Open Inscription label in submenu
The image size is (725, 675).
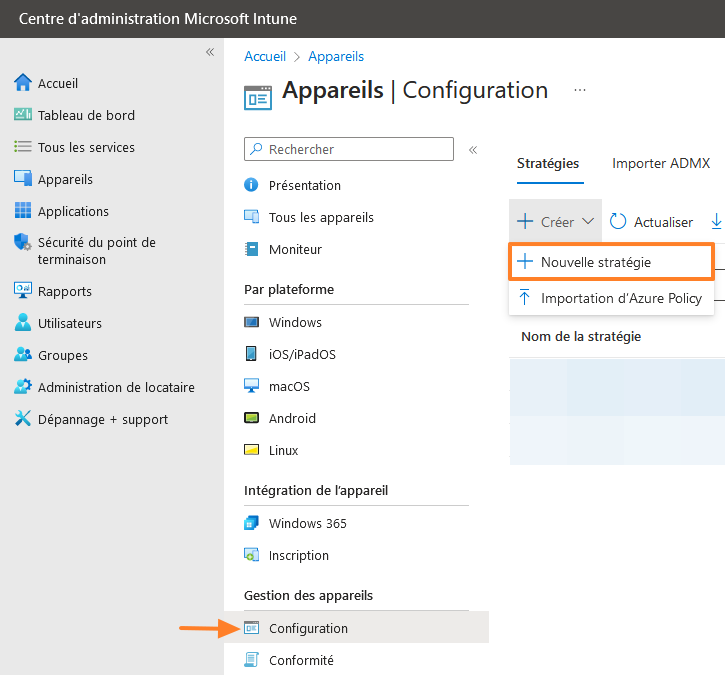click(299, 556)
